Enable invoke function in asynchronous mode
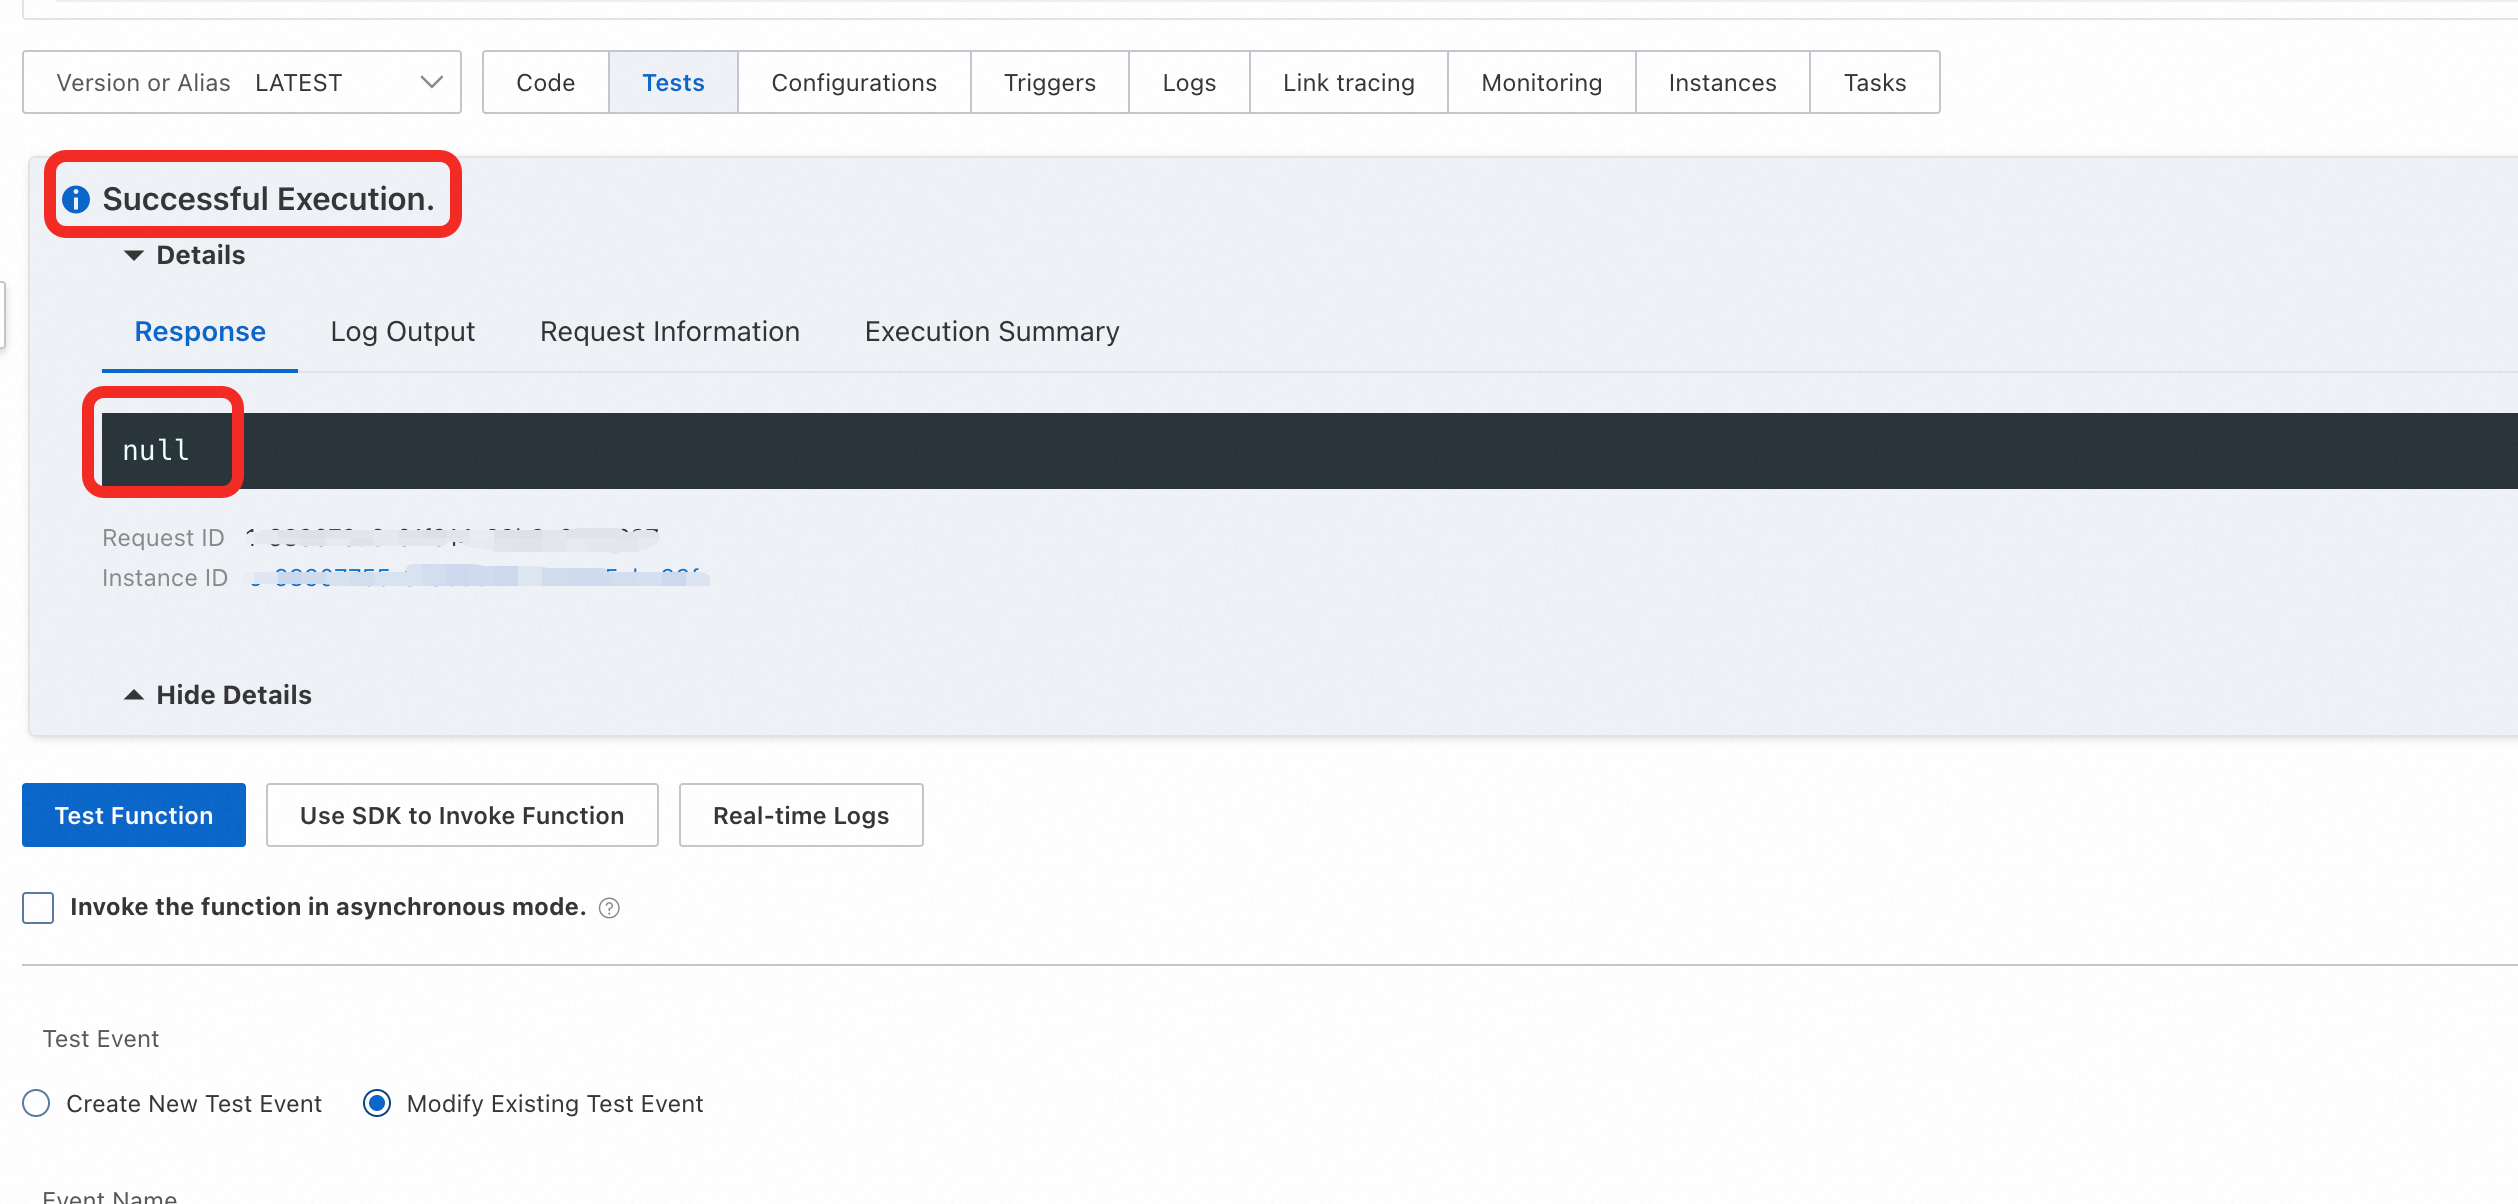Screen dimensions: 2518x1204 (x=38, y=908)
